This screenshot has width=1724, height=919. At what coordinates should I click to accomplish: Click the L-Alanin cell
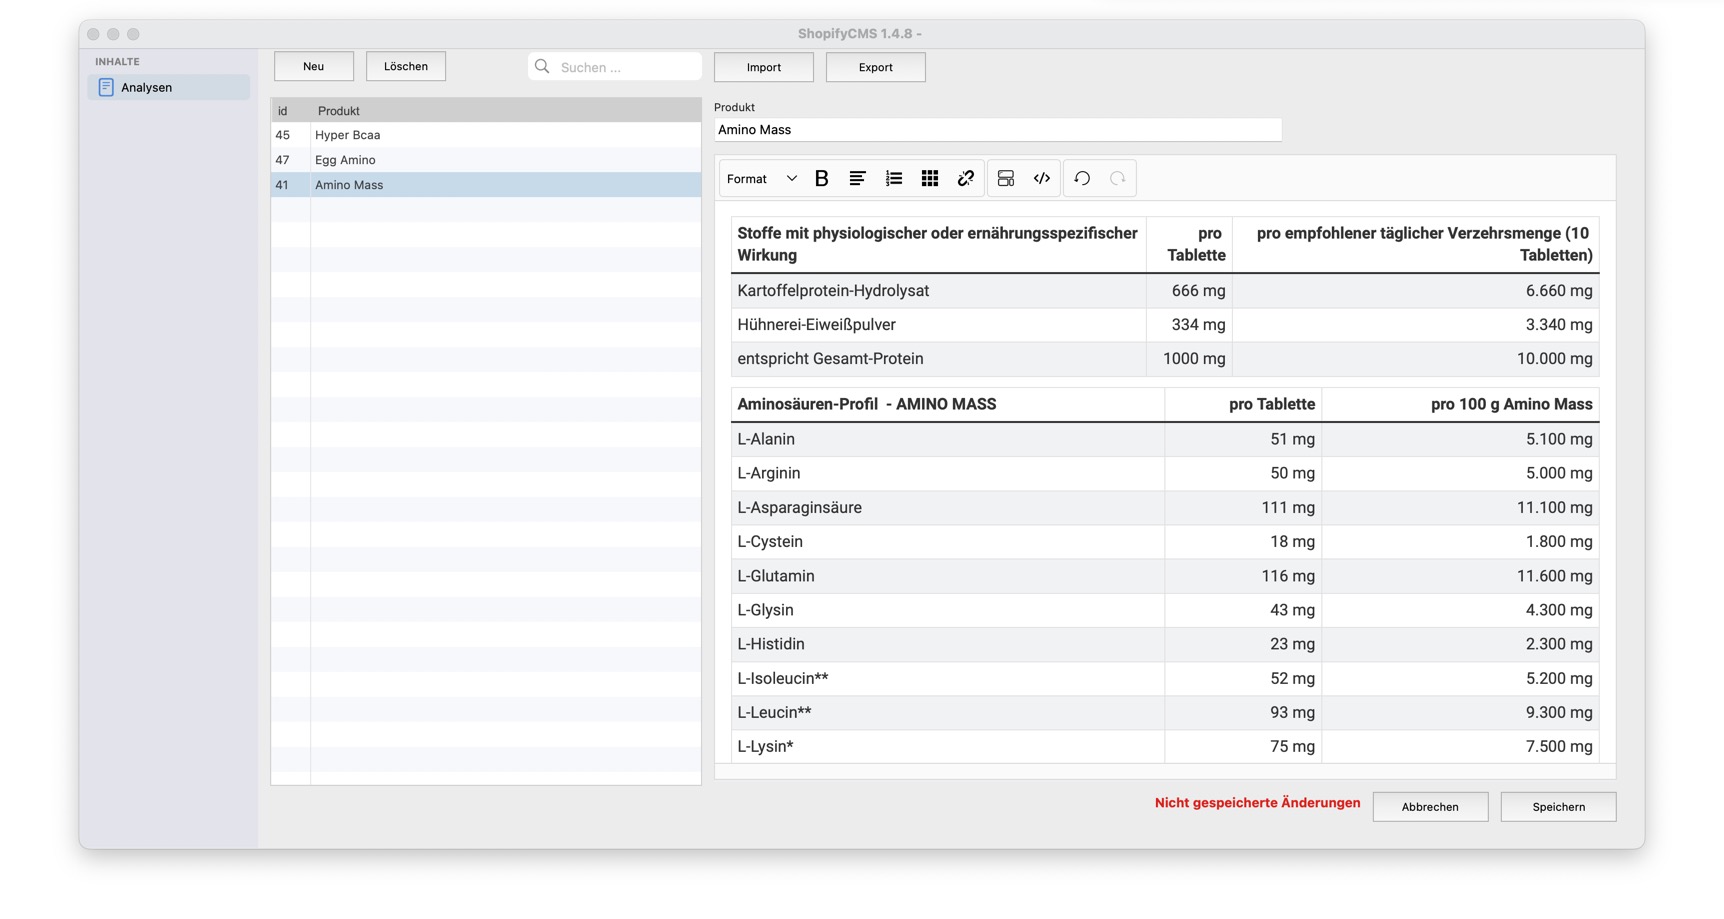(947, 440)
